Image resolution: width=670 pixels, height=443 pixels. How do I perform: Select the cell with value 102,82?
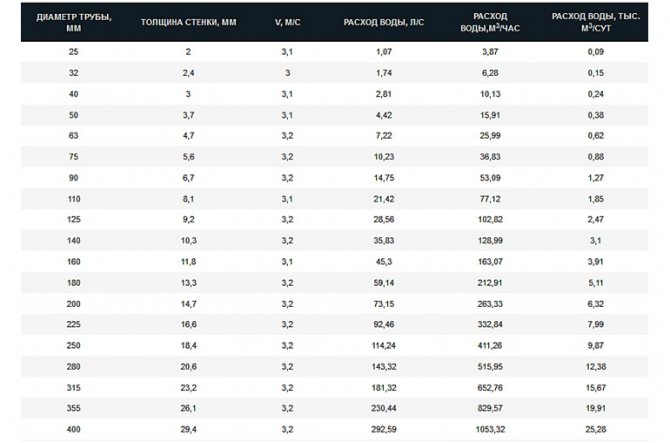click(490, 219)
